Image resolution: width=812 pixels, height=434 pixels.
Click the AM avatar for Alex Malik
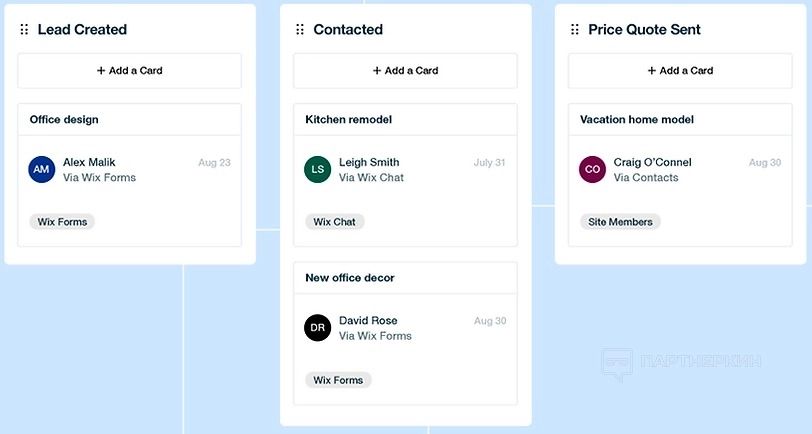pos(41,169)
